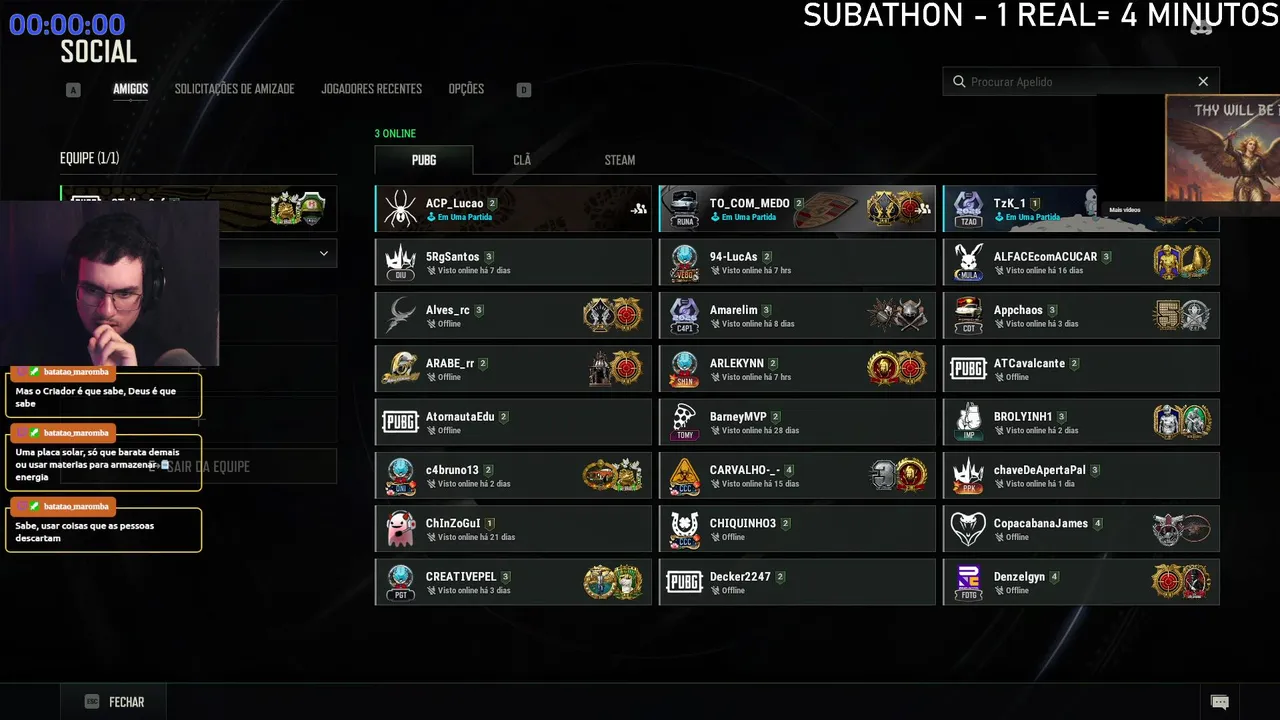This screenshot has width=1280, height=720.
Task: Click the magnifier icon in the nickname search field
Action: click(959, 82)
